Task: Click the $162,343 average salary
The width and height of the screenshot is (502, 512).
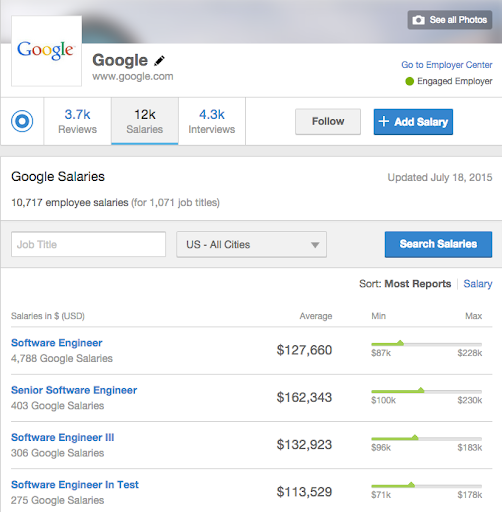Action: click(x=304, y=397)
